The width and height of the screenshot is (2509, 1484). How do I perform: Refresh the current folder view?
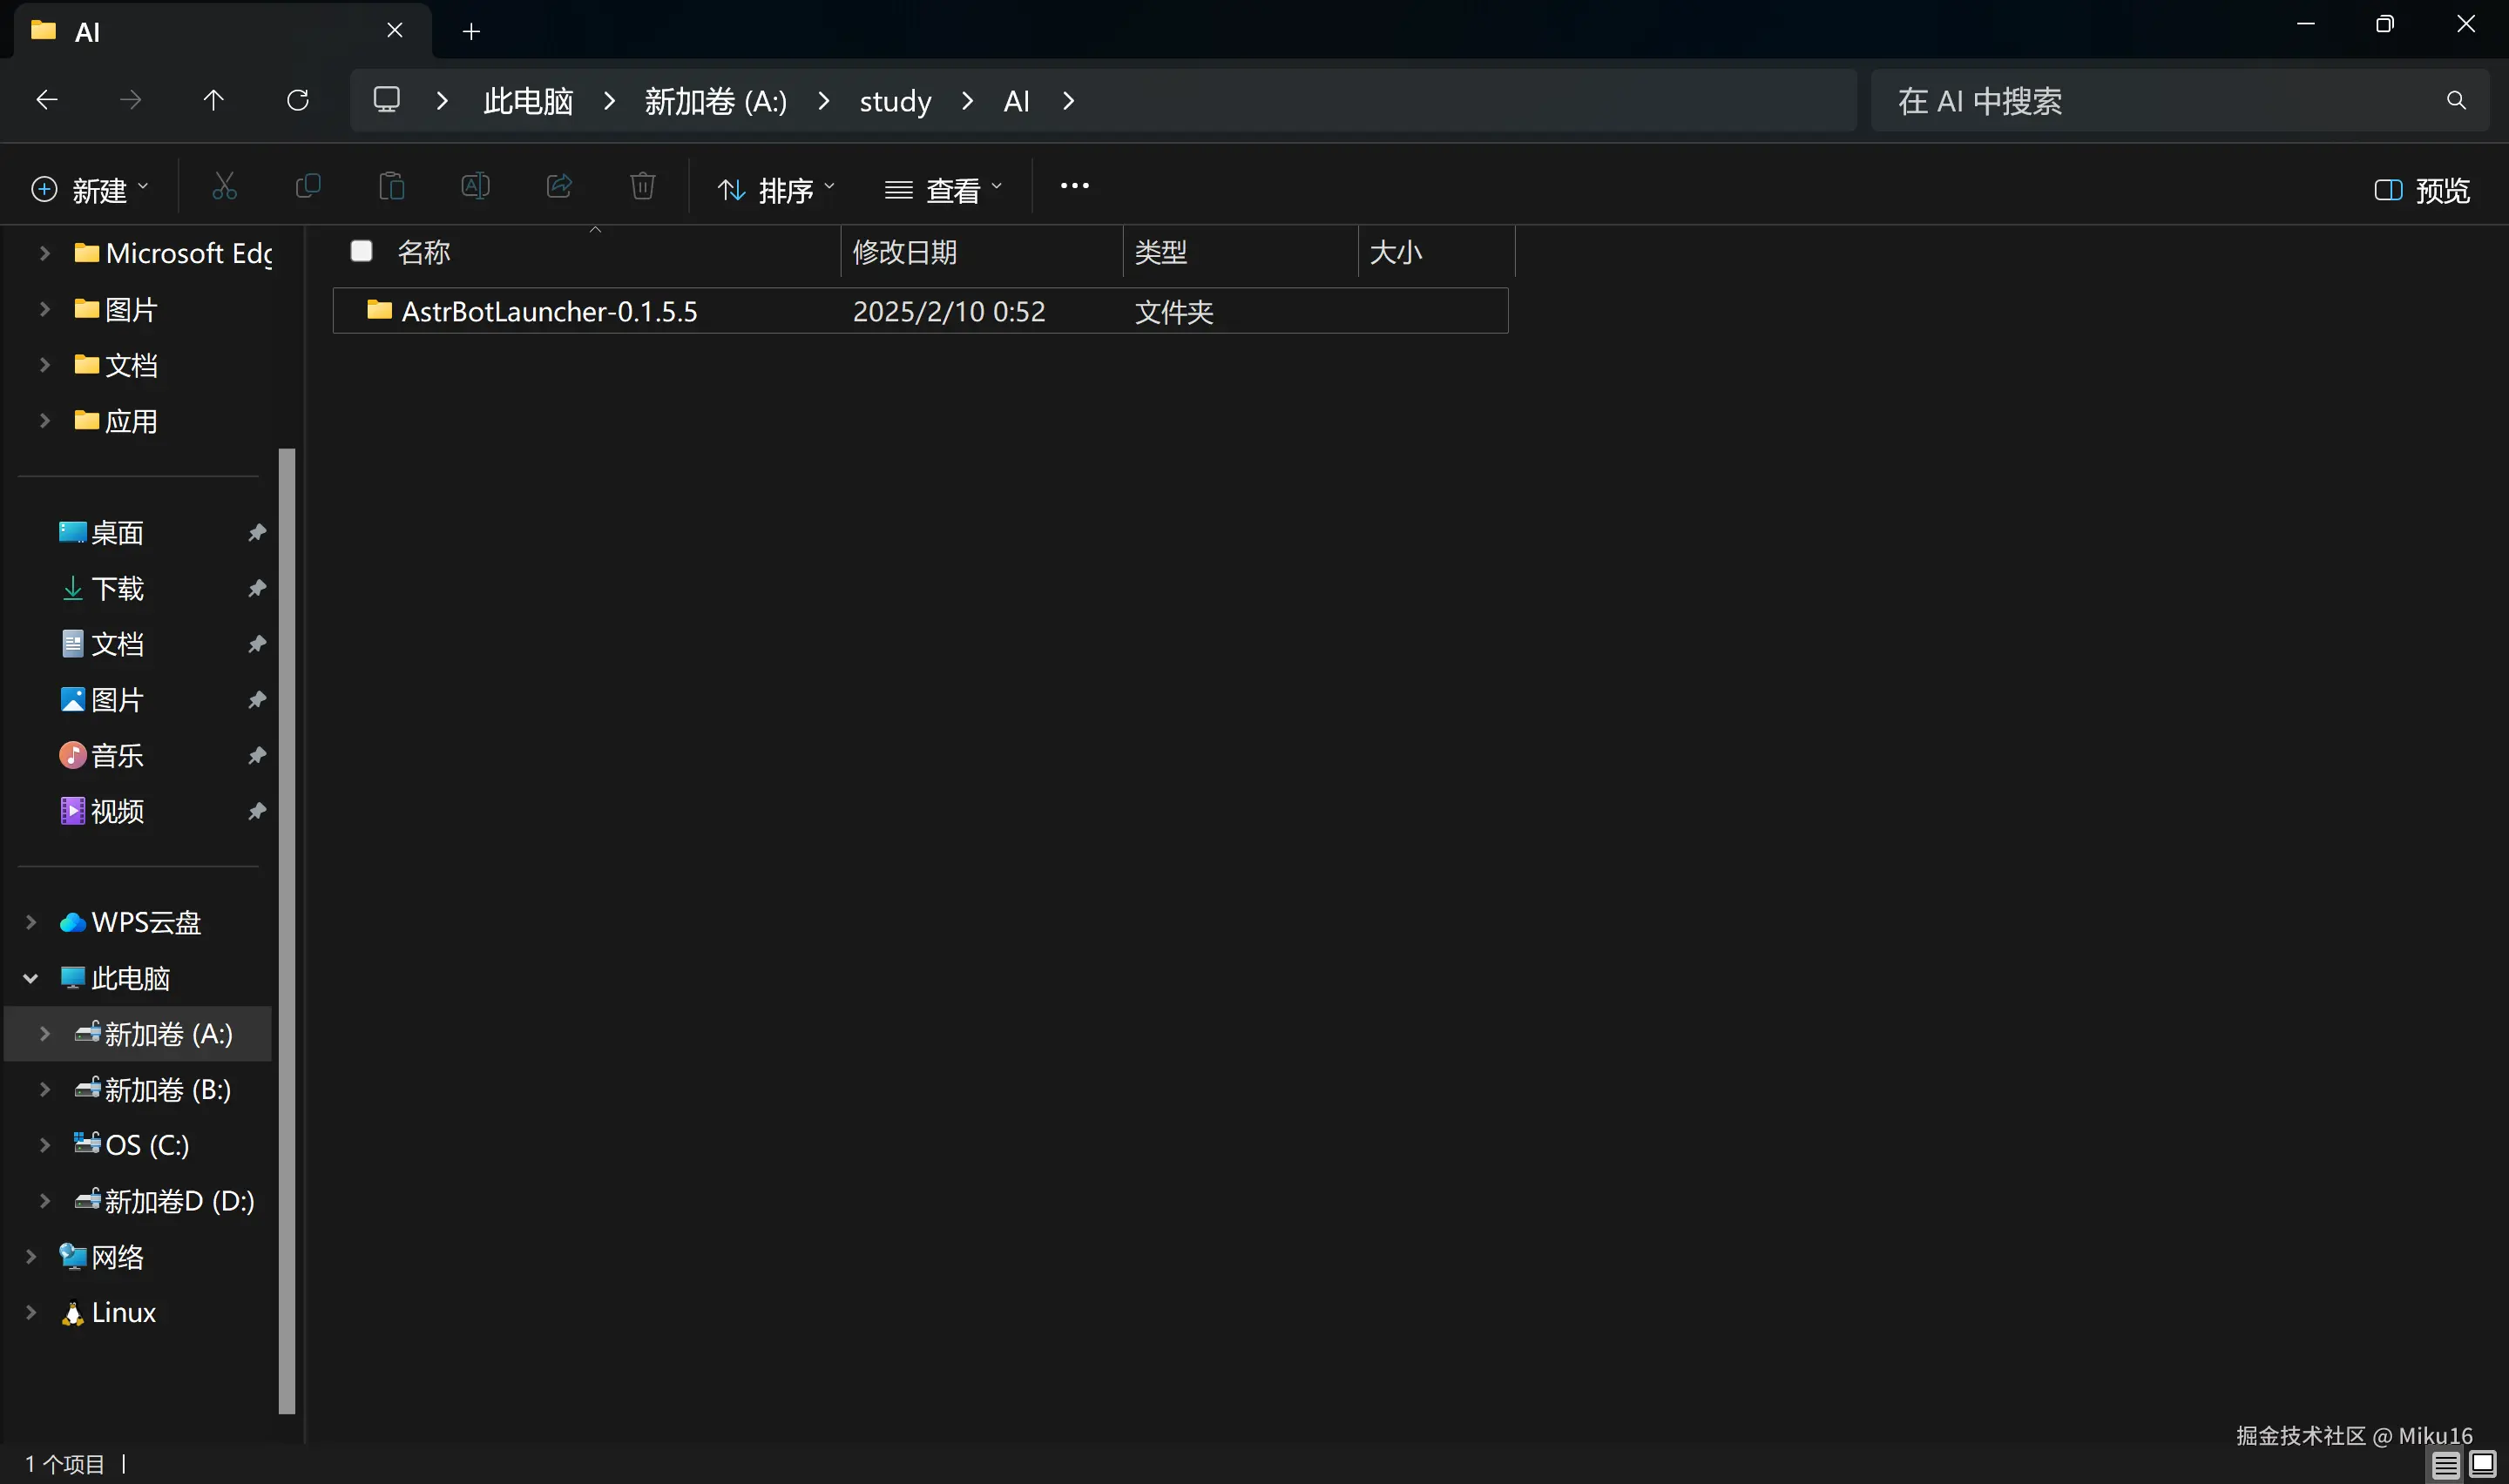coord(298,100)
